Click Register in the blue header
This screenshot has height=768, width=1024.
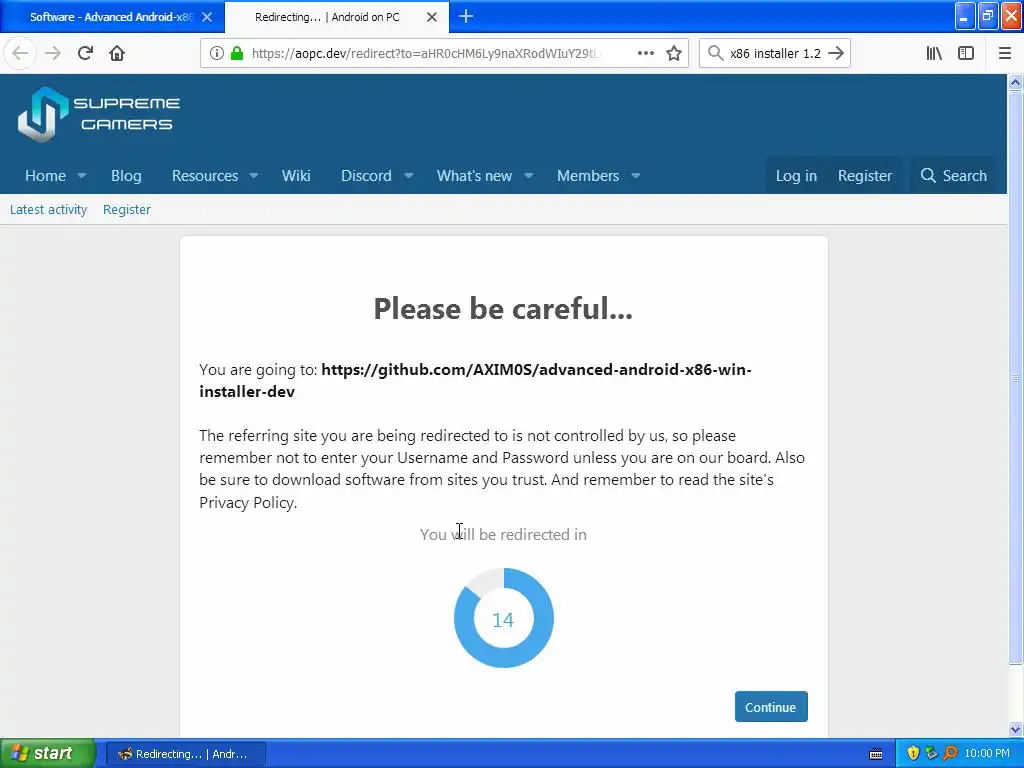tap(865, 176)
